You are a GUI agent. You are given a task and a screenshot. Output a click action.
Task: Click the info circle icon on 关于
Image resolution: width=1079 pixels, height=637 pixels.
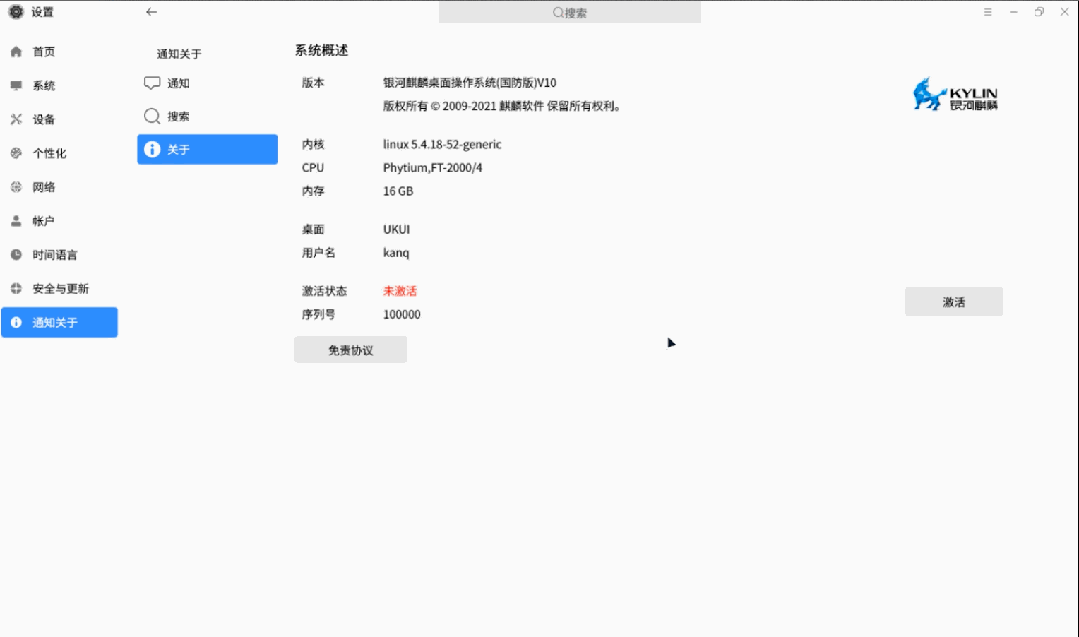[152, 149]
